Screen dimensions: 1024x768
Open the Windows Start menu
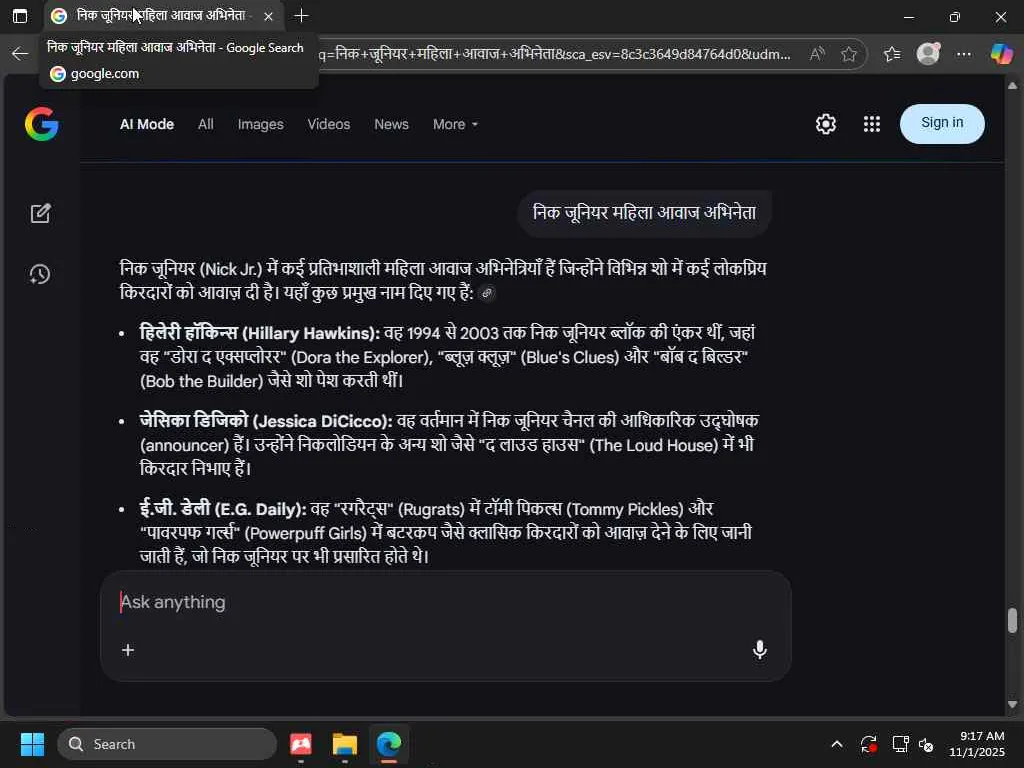coord(32,744)
